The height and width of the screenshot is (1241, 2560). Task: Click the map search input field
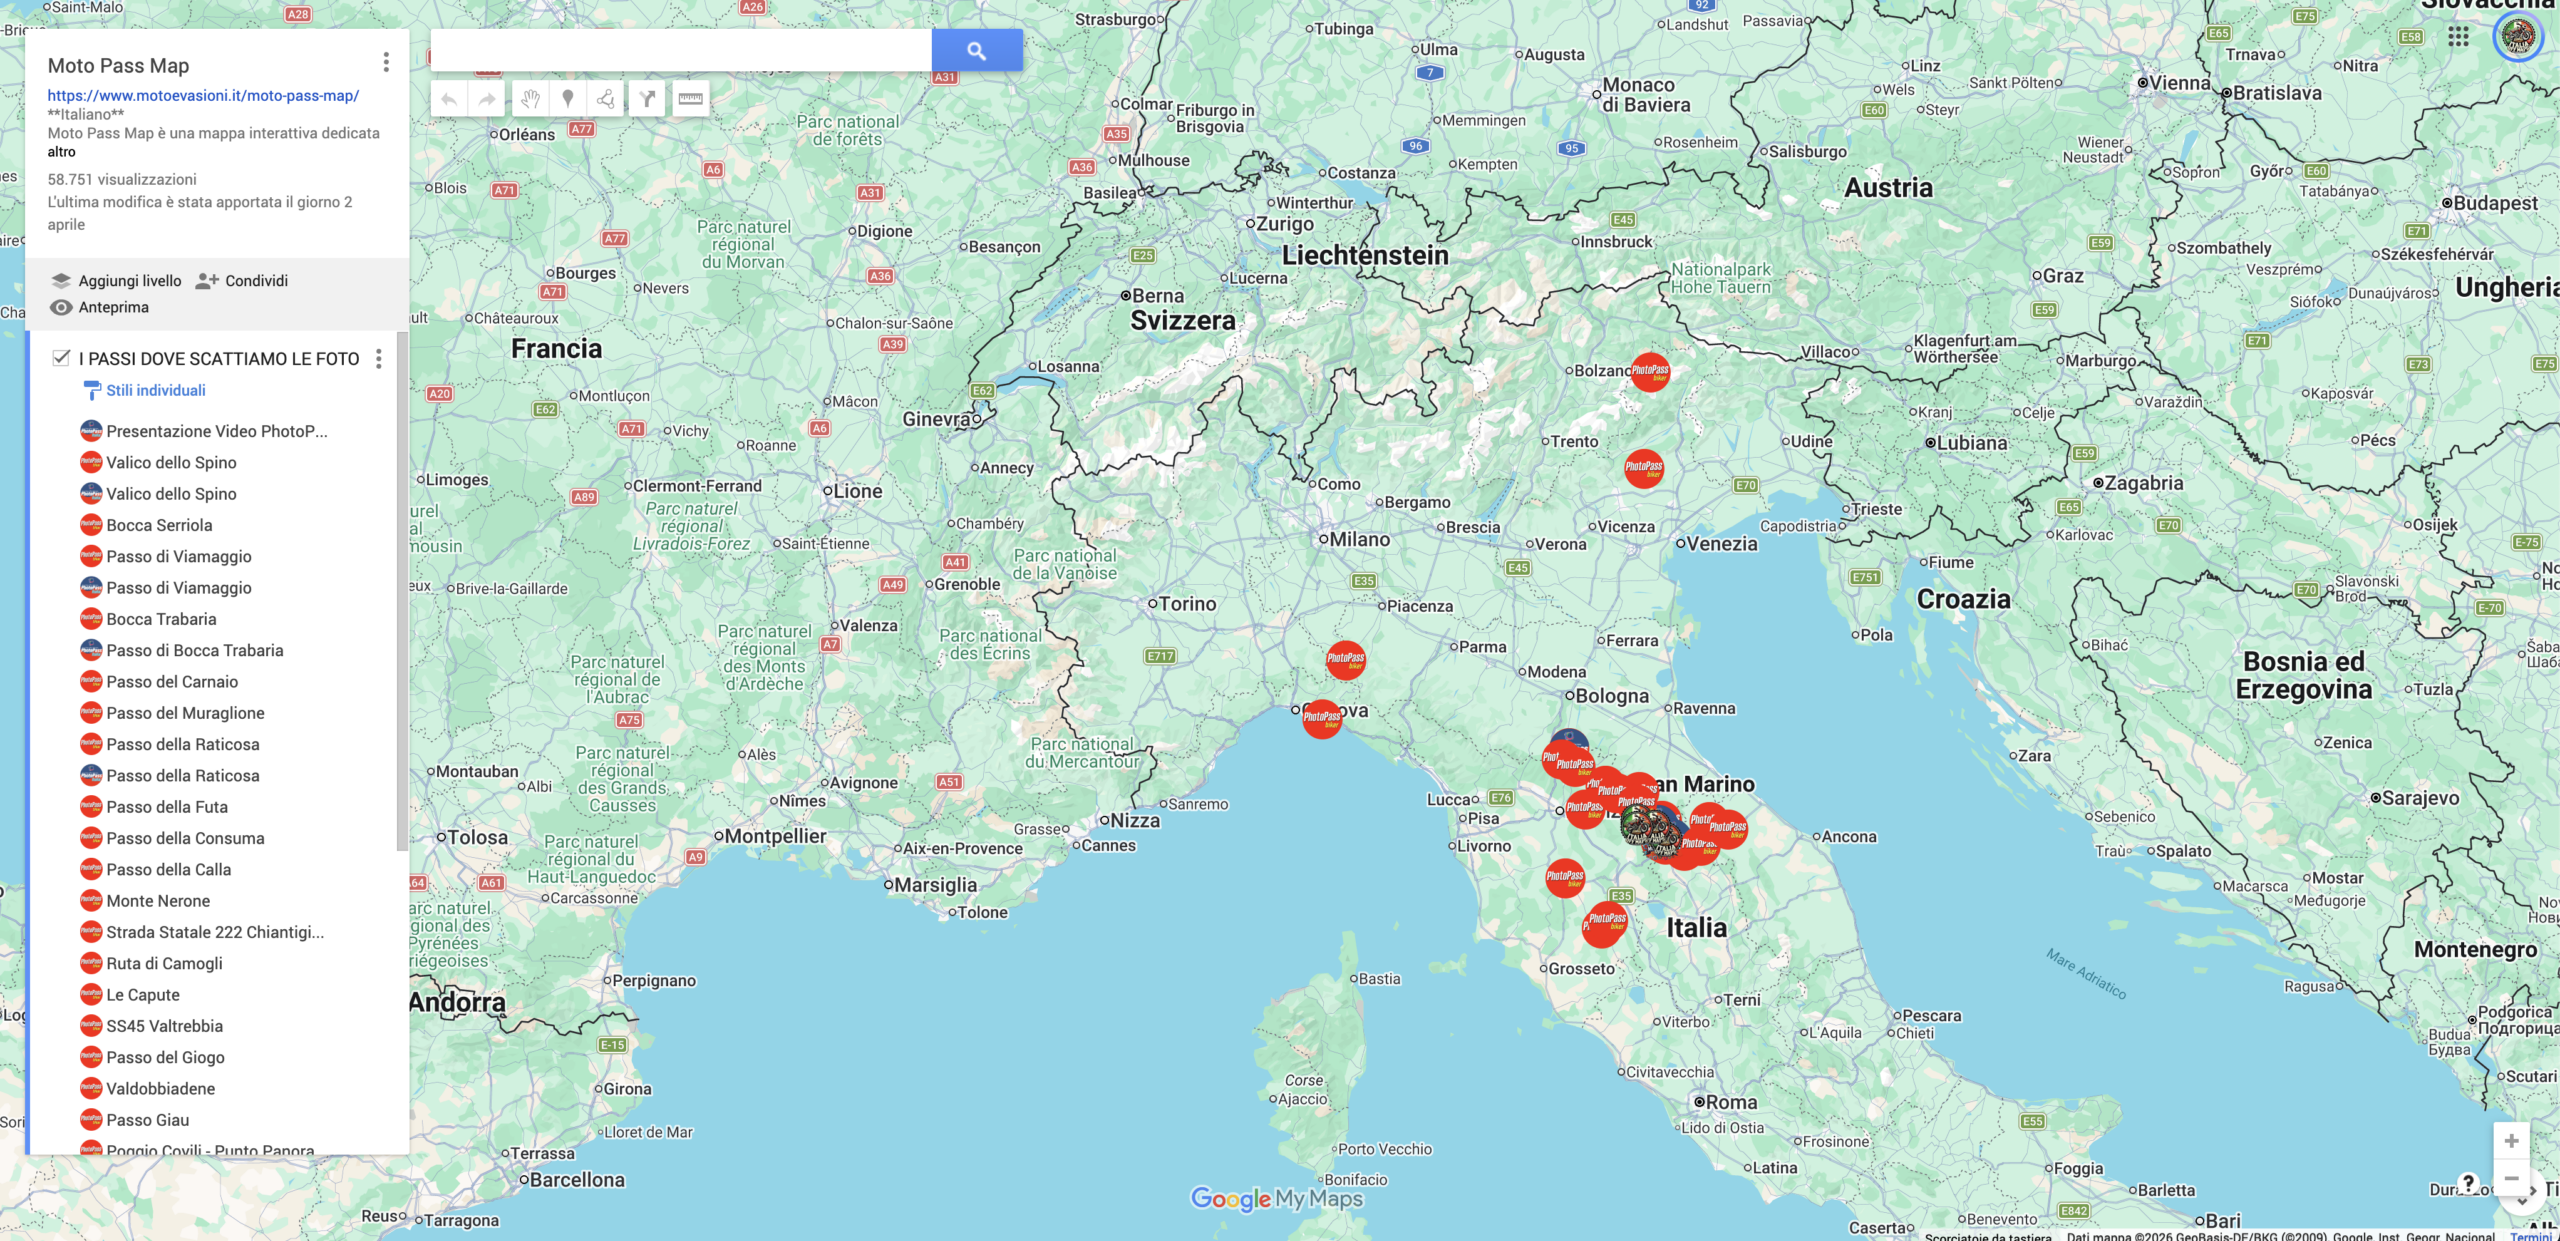click(x=681, y=50)
